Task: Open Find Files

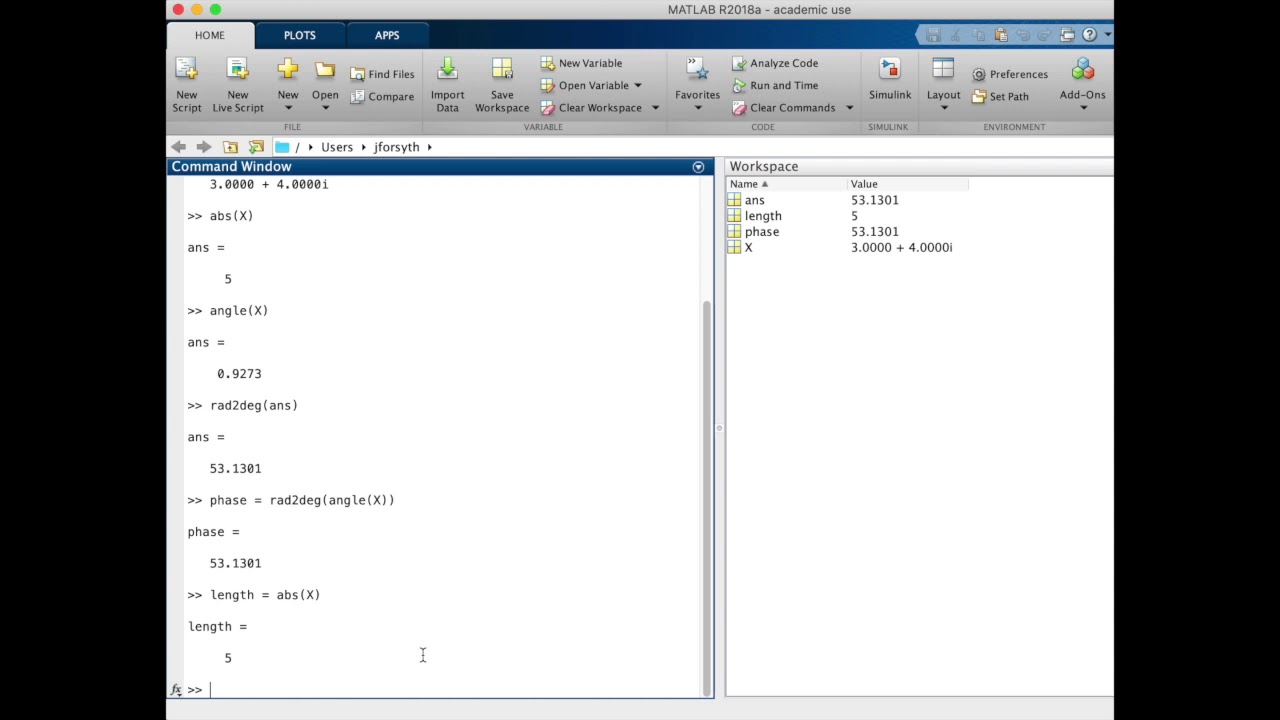Action: pos(382,74)
